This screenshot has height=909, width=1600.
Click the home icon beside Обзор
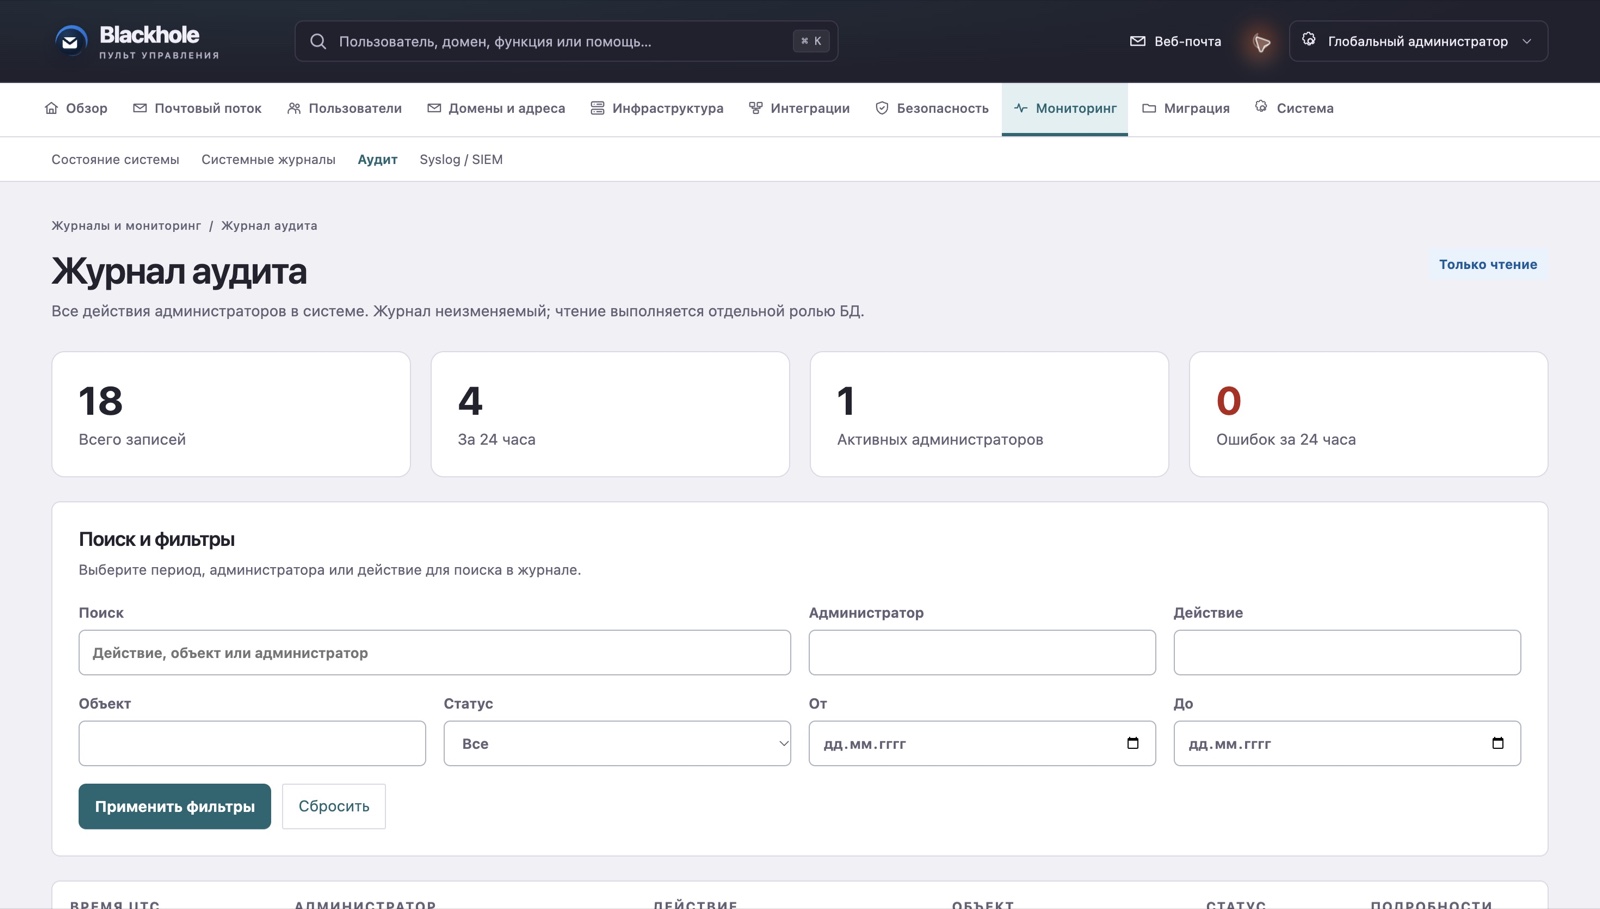coord(51,108)
